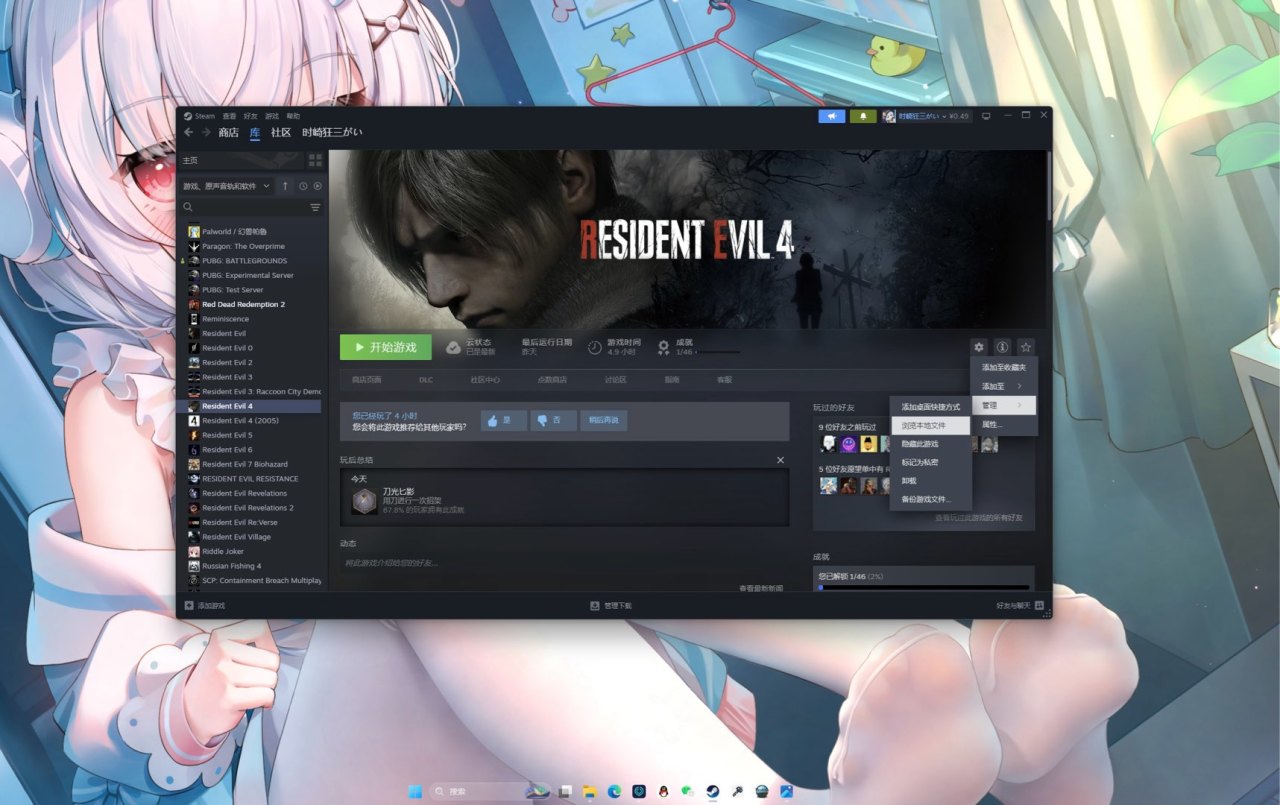Click thumbs down 否 button

[554, 420]
